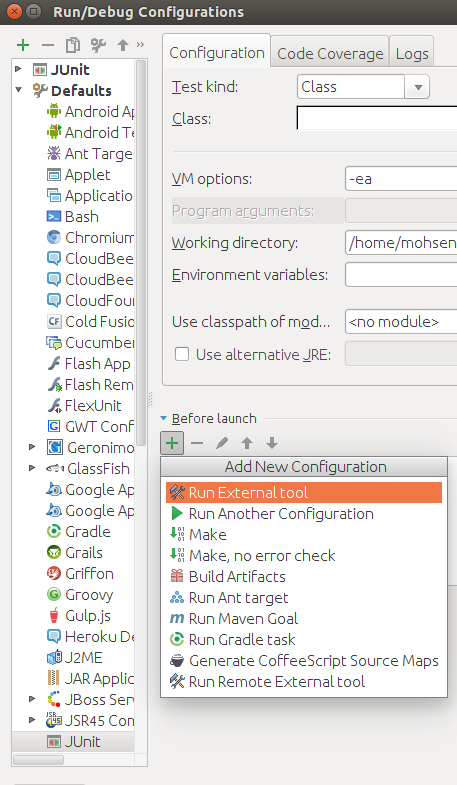Open the Code Coverage tab
This screenshot has height=785, width=457.
[330, 54]
